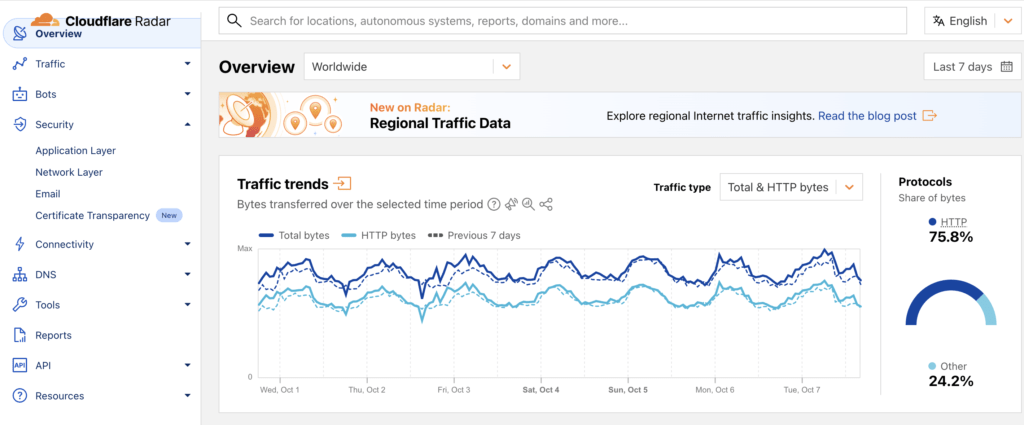Open Certificate Transparency page in sidebar
The image size is (1024, 425).
tap(92, 215)
